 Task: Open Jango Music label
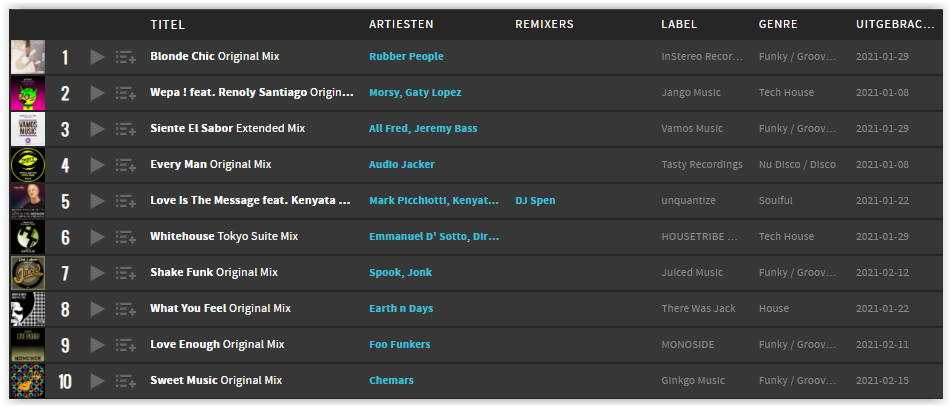691,93
